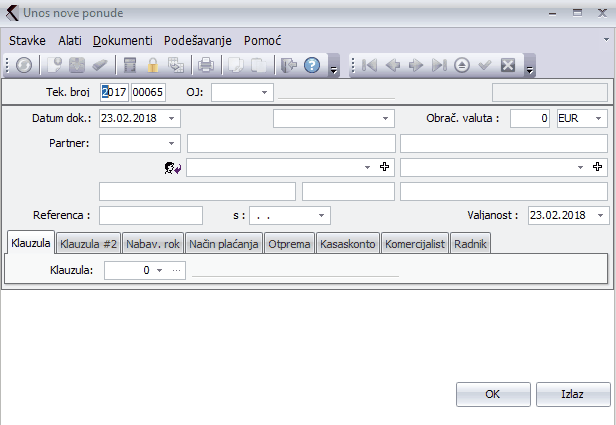Go to first record using navigation arrow
Screen dimensions: 616x425
coord(370,66)
